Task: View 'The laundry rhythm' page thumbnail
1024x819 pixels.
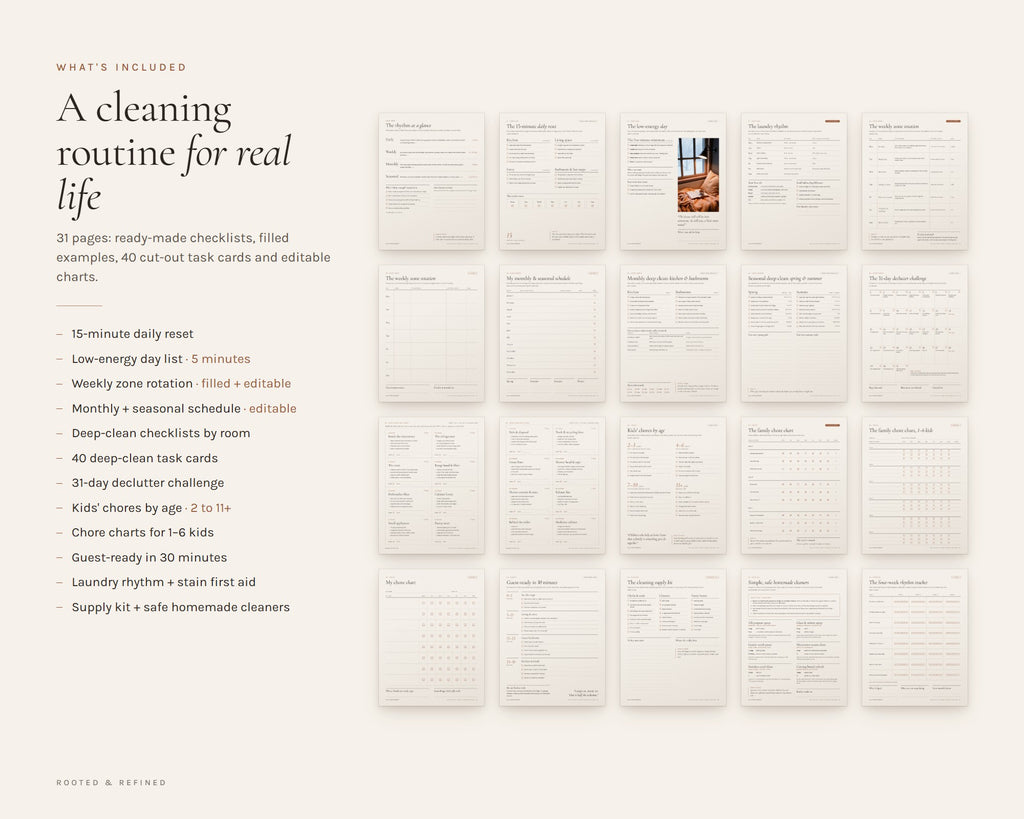Action: [x=794, y=181]
